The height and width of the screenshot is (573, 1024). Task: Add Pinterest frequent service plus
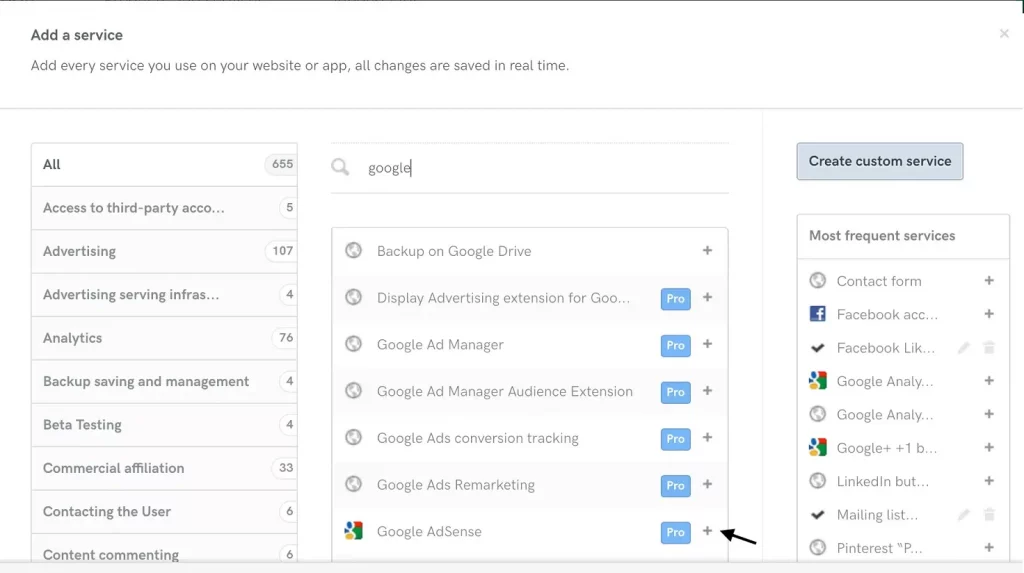(x=989, y=548)
